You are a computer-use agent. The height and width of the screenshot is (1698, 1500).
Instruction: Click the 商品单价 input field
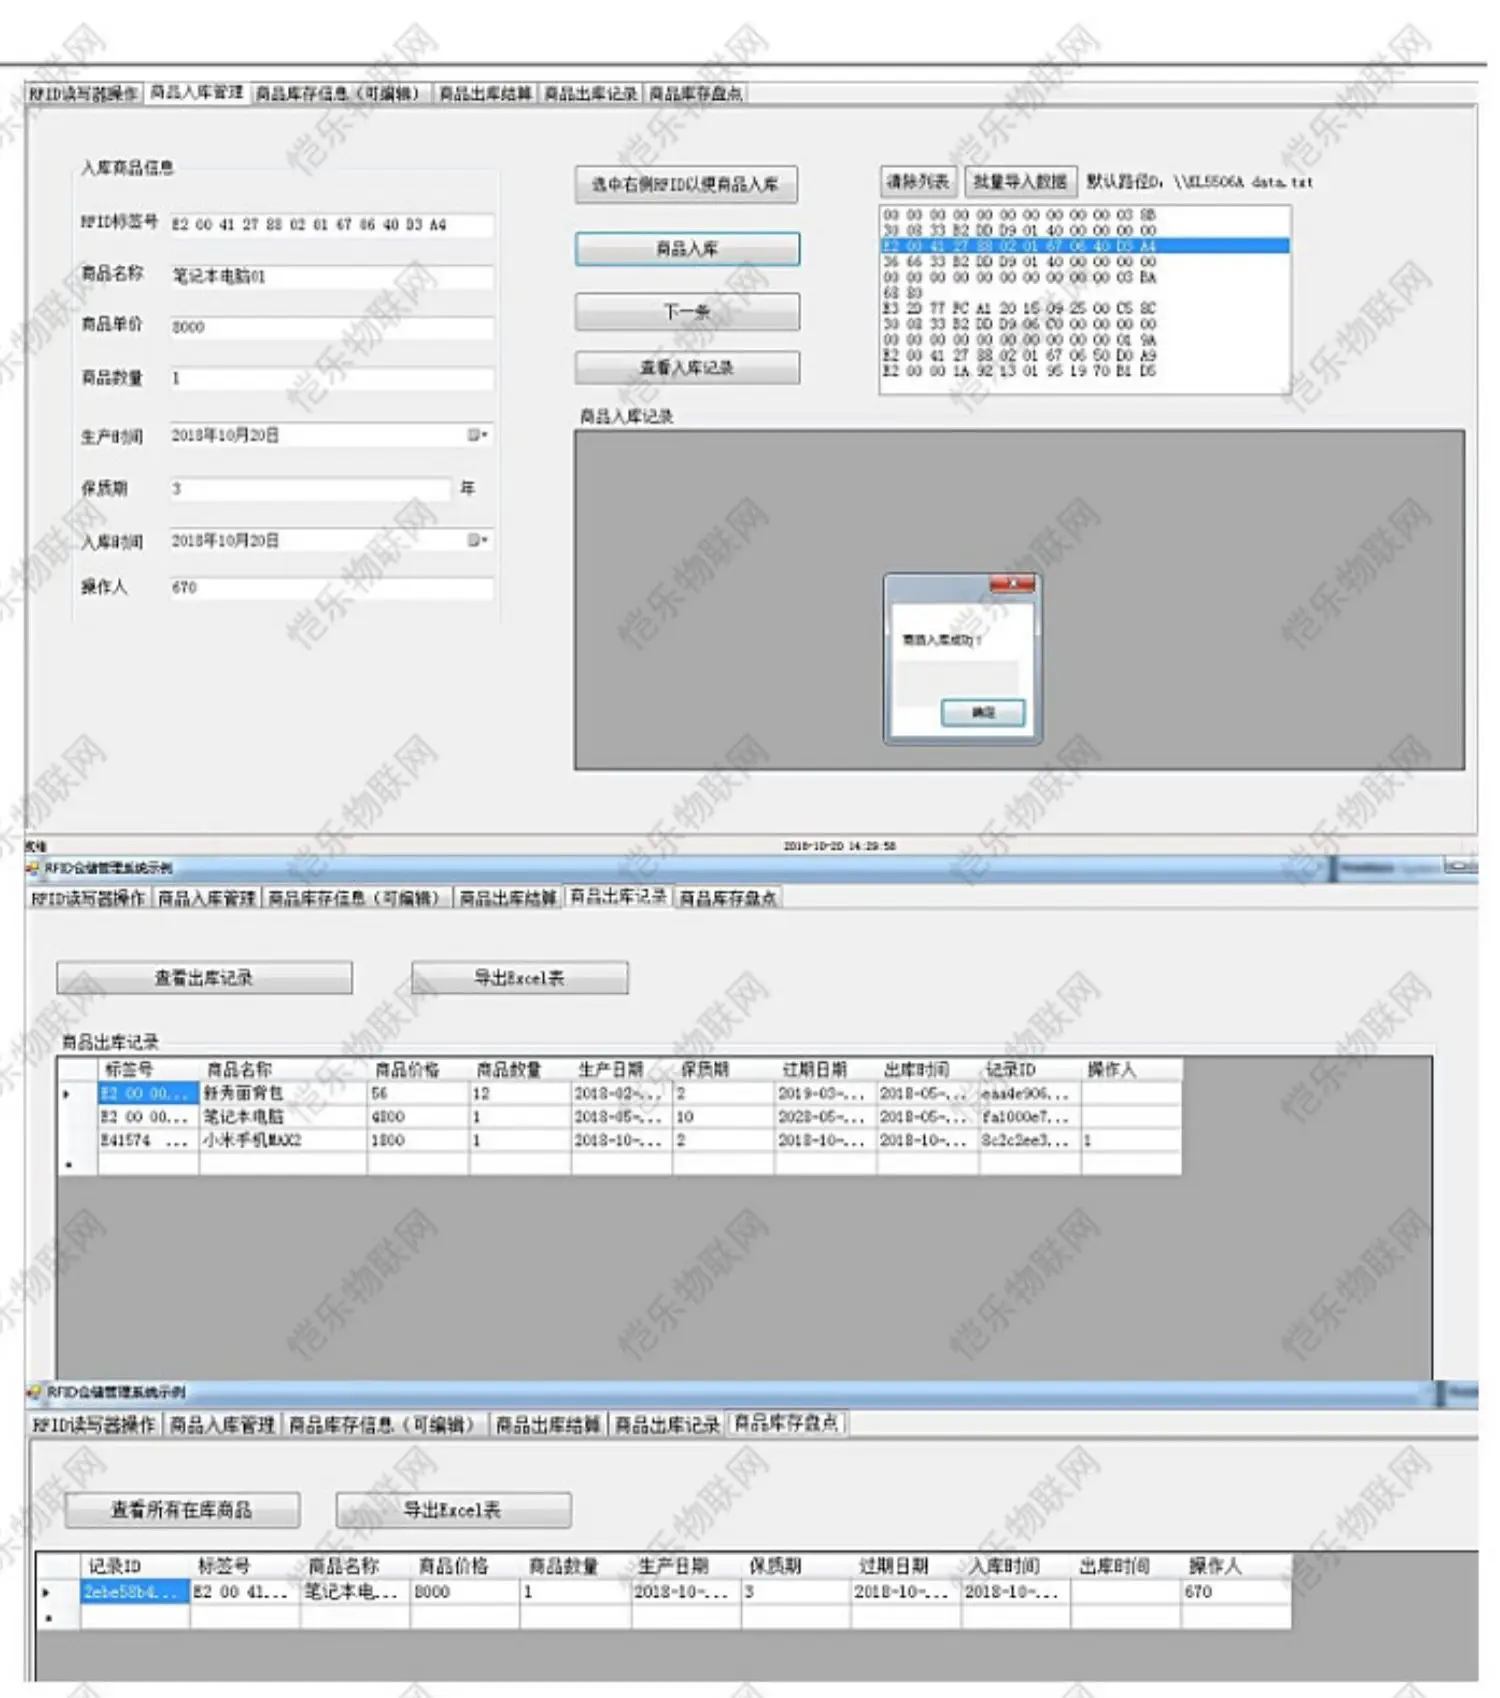point(330,327)
